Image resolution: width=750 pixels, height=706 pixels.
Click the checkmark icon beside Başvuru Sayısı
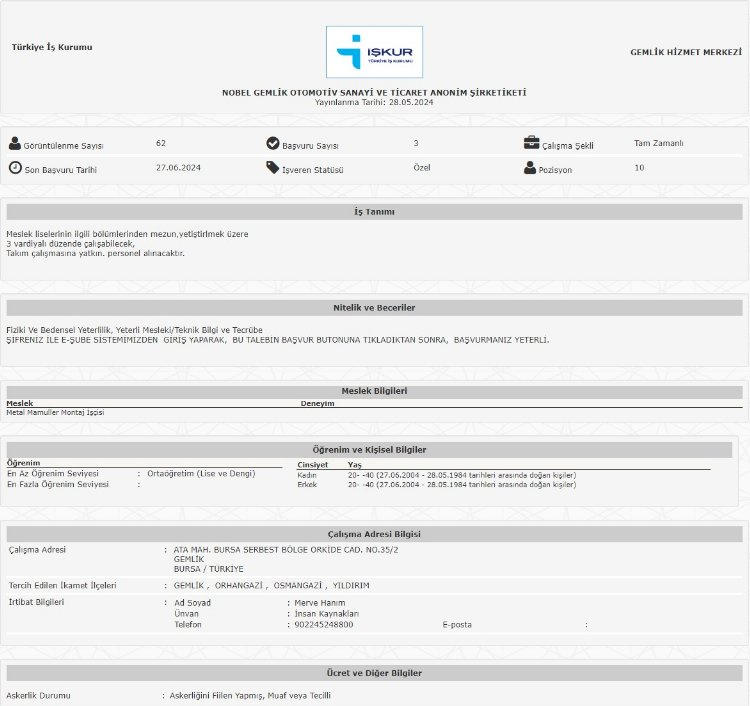pos(273,144)
